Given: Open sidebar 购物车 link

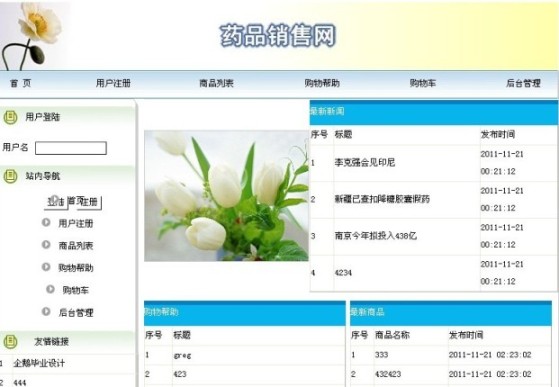Looking at the screenshot, I should pyautogui.click(x=76, y=290).
